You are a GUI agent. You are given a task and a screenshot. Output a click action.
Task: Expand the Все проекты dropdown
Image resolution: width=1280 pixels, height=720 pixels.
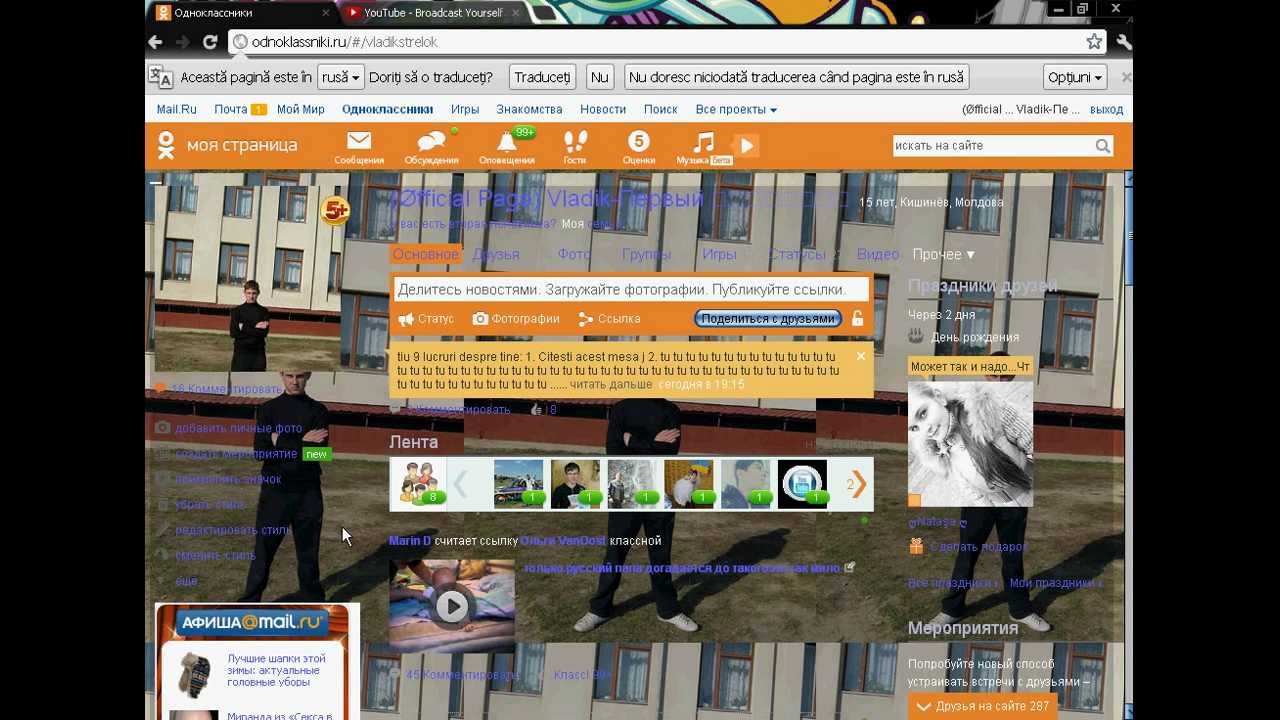736,109
